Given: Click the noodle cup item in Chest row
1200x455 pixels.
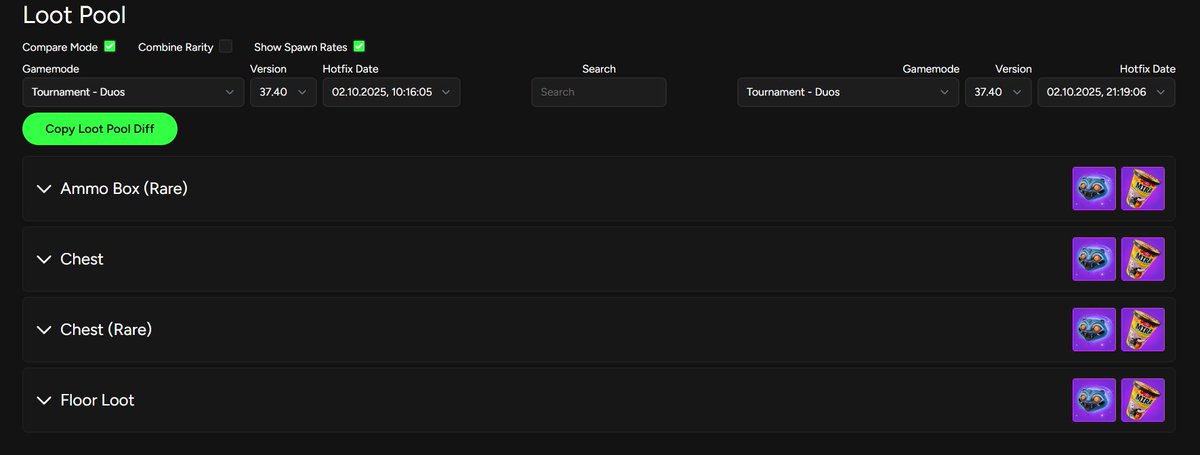Looking at the screenshot, I should tap(1143, 259).
